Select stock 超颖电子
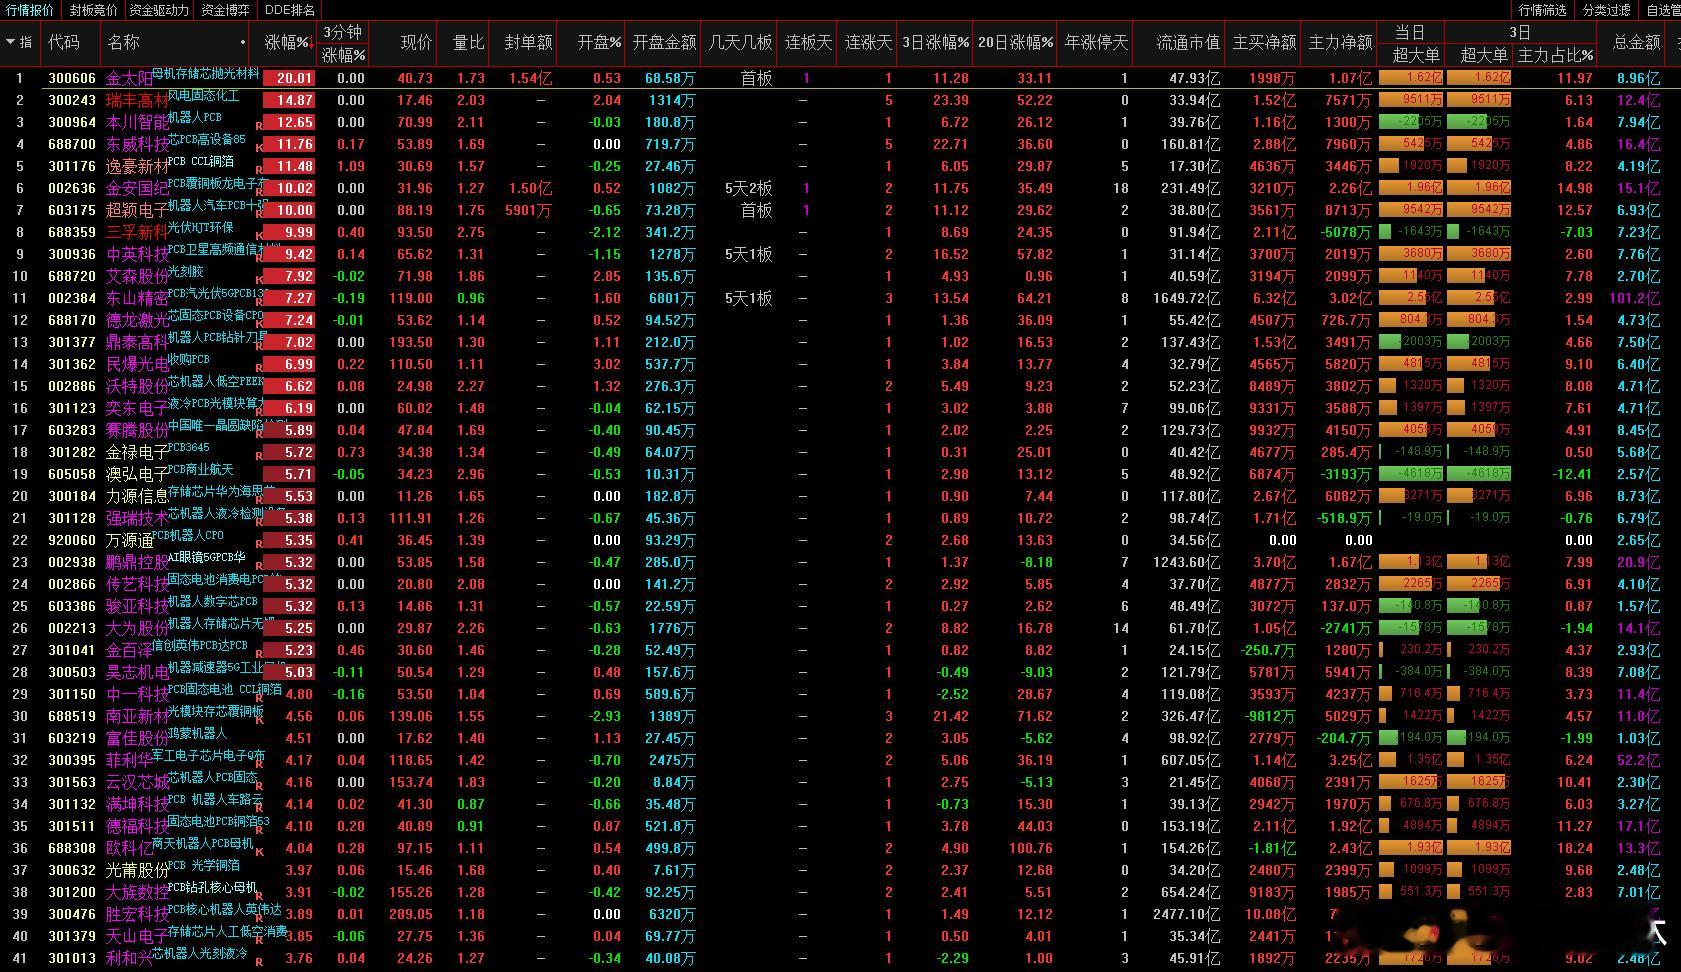This screenshot has width=1681, height=972. 137,210
